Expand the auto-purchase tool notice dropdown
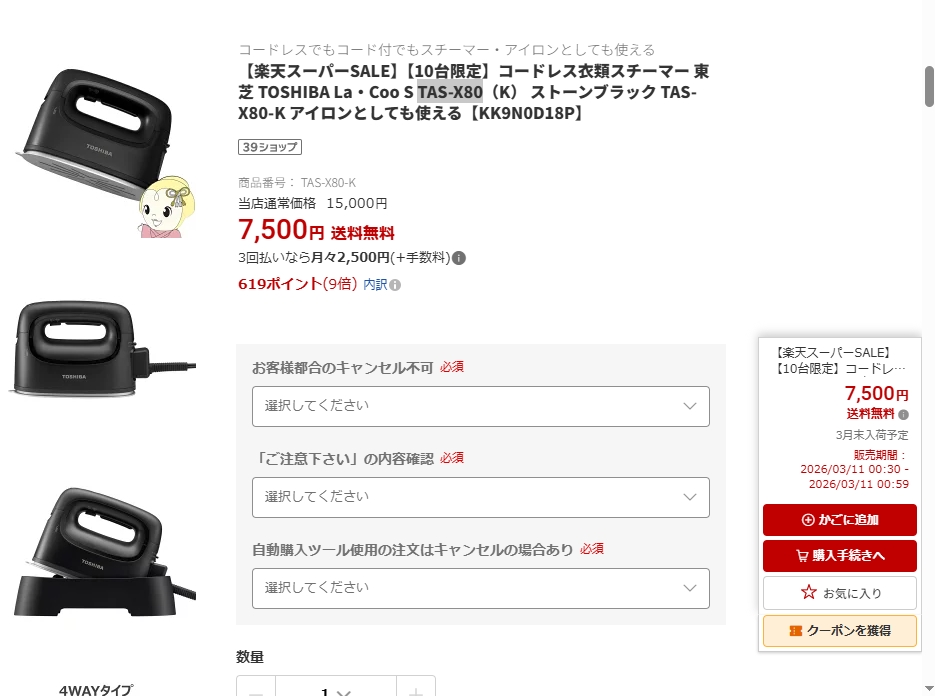 point(481,589)
